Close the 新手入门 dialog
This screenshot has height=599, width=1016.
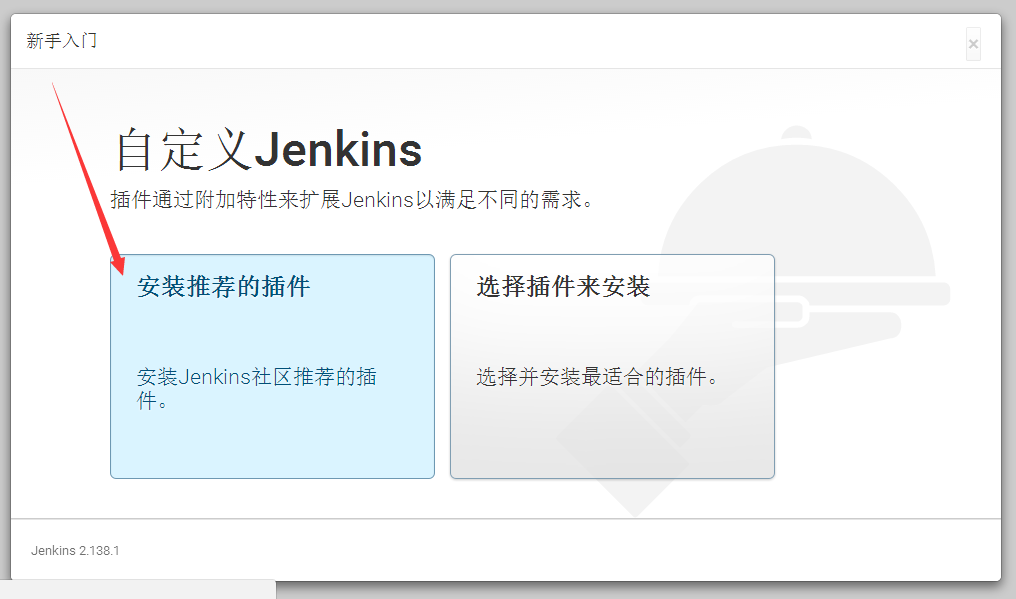tap(973, 44)
